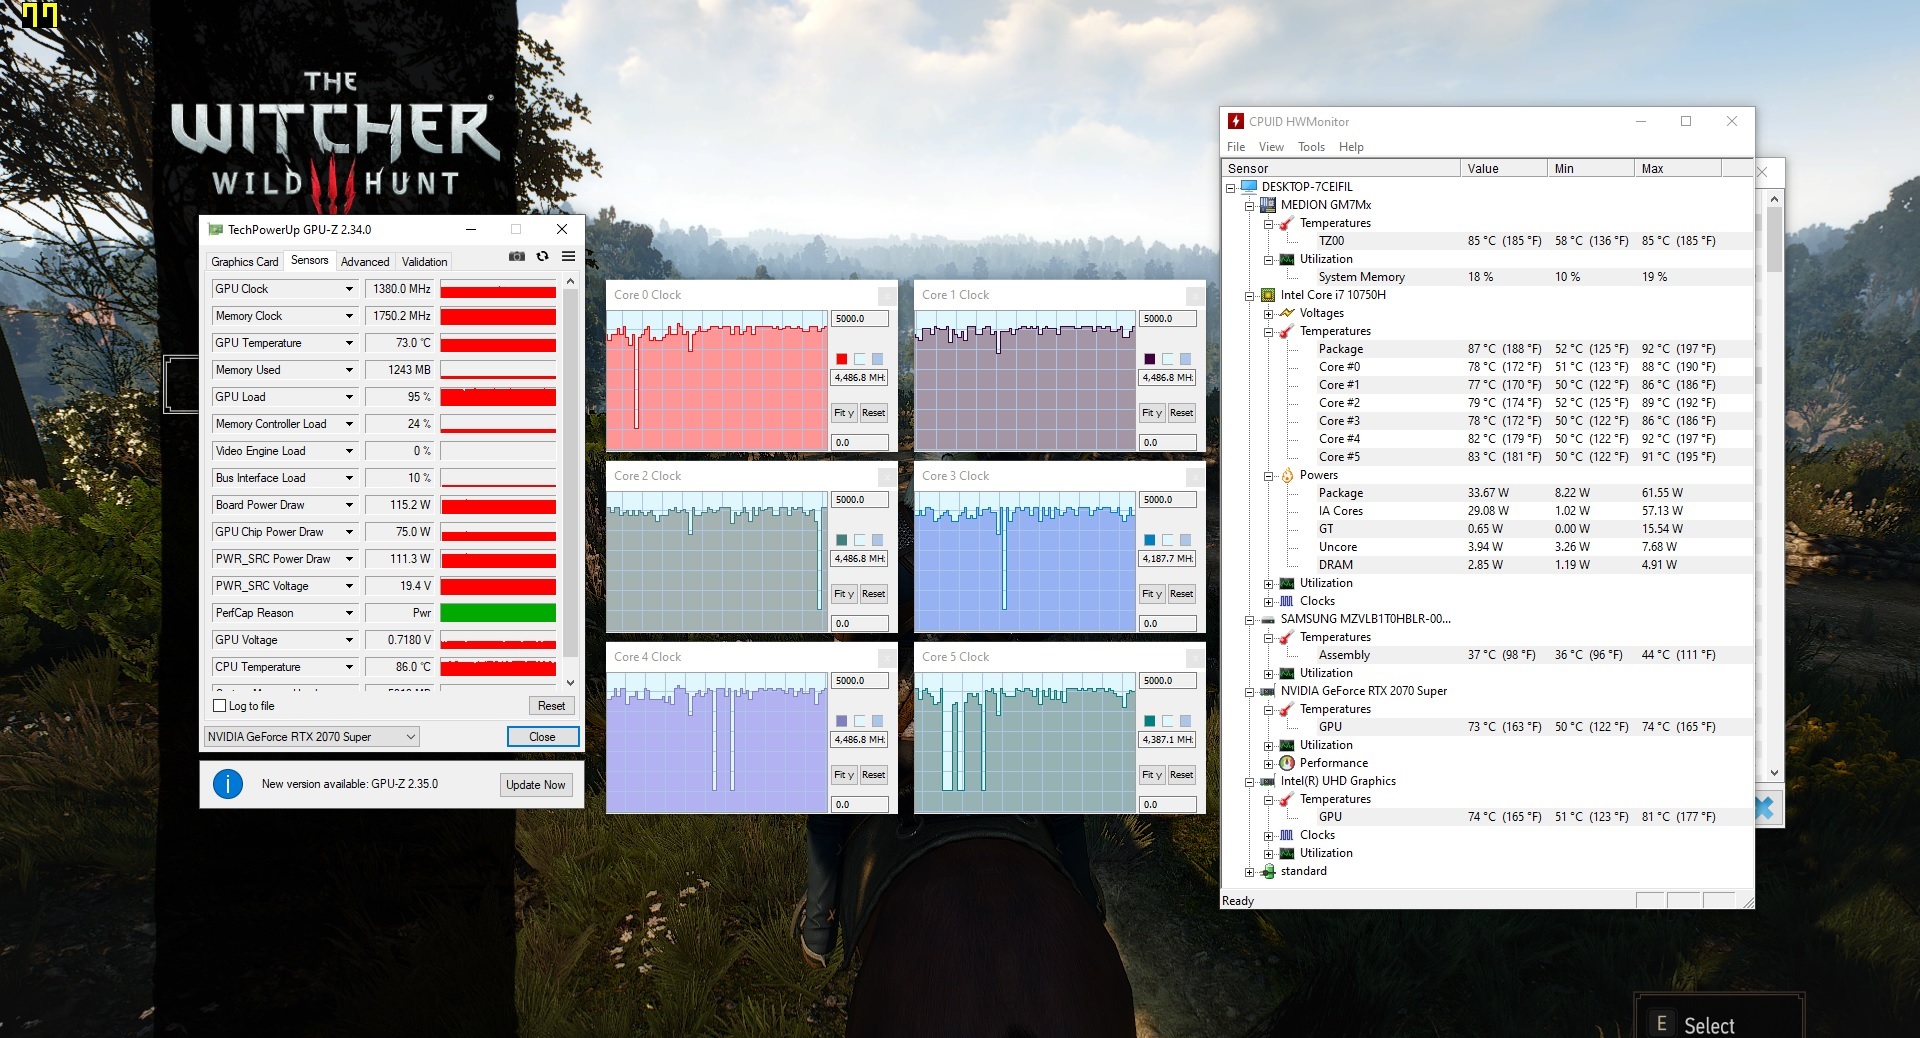1920x1038 pixels.
Task: Collapse the Powers node in HWMonitor
Action: click(1268, 476)
